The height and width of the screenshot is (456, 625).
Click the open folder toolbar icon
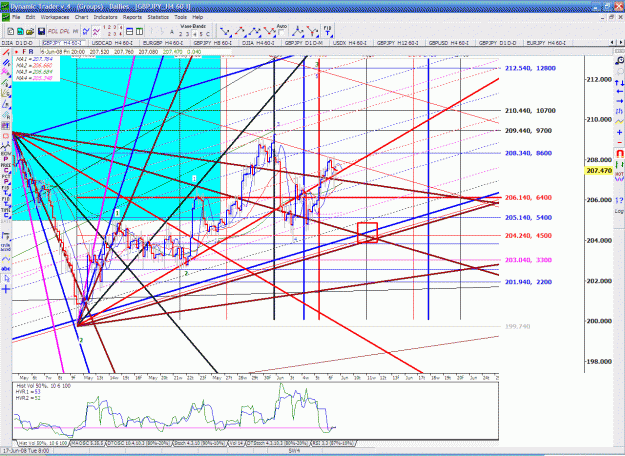point(29,31)
